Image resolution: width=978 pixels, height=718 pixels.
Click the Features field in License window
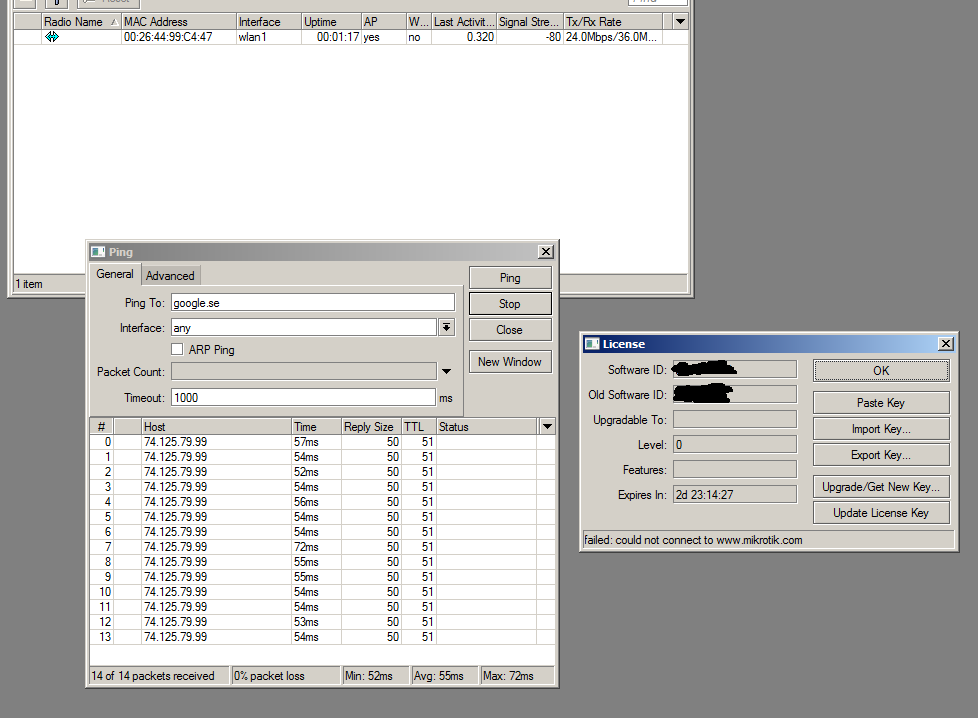pyautogui.click(x=735, y=469)
